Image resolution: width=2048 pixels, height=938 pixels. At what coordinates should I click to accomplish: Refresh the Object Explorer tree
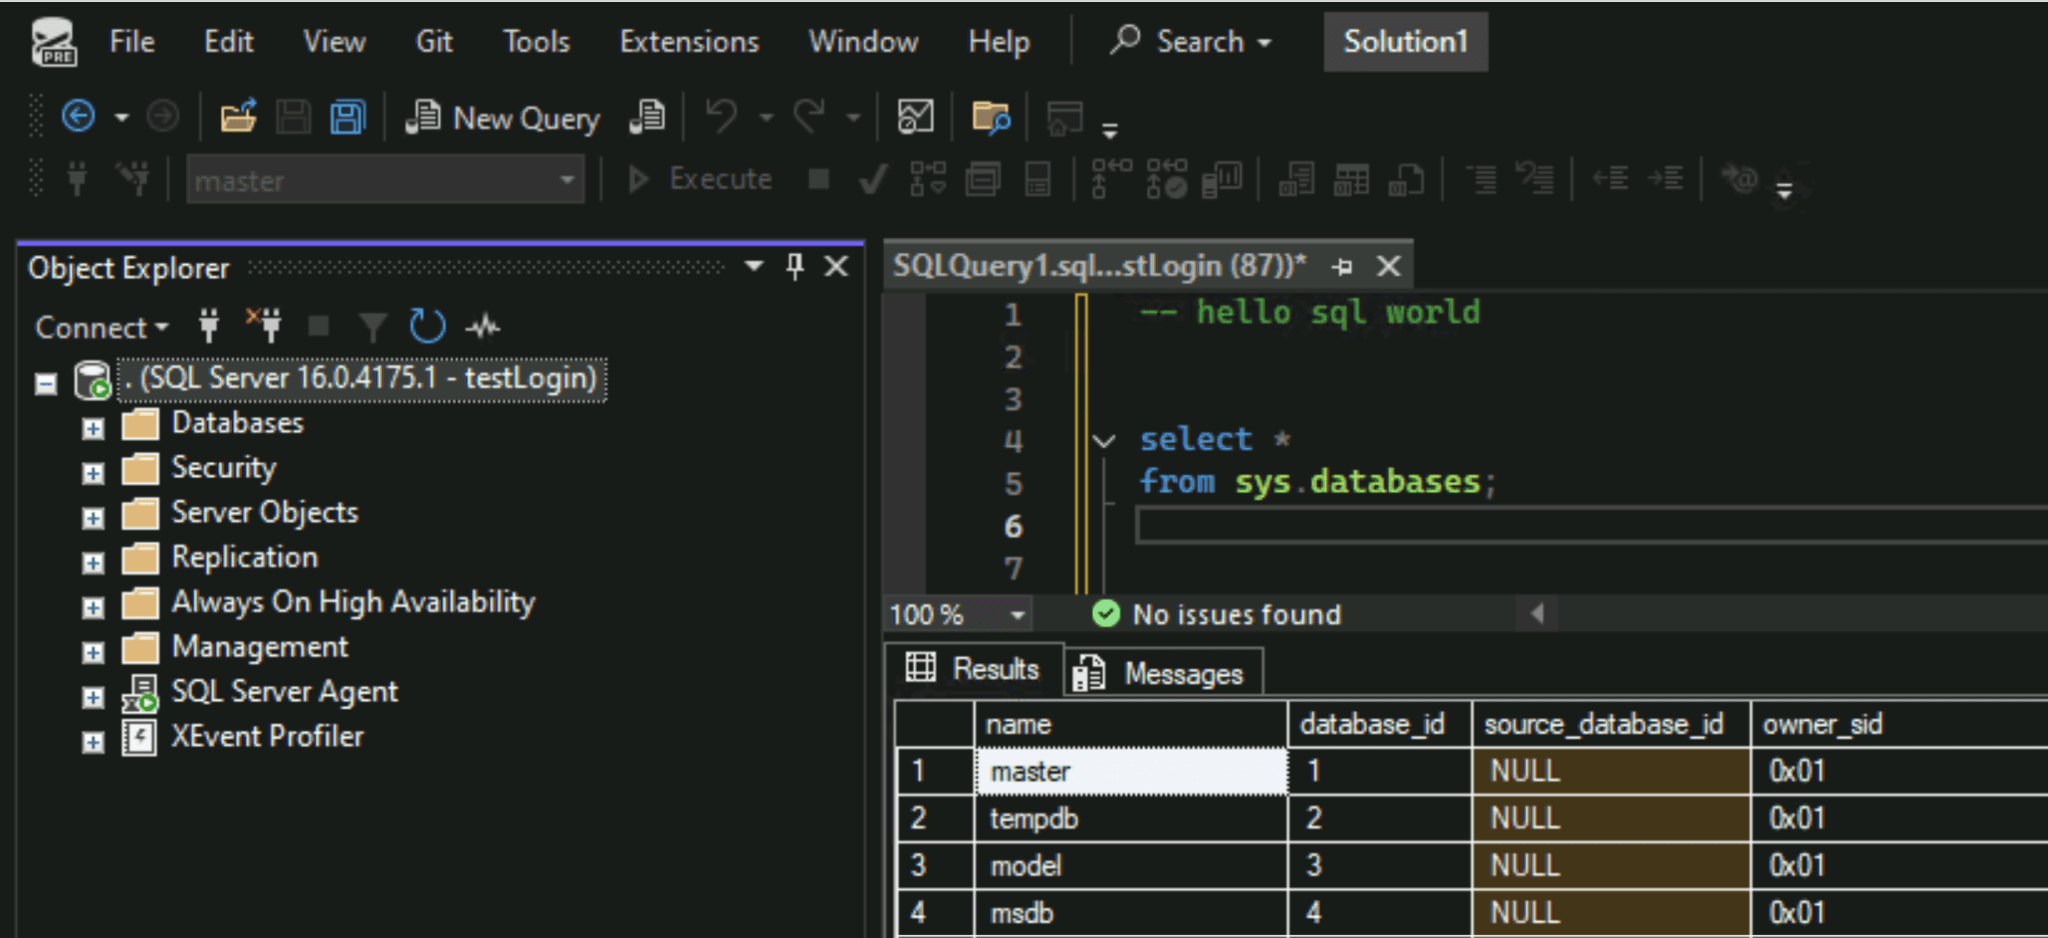point(427,325)
